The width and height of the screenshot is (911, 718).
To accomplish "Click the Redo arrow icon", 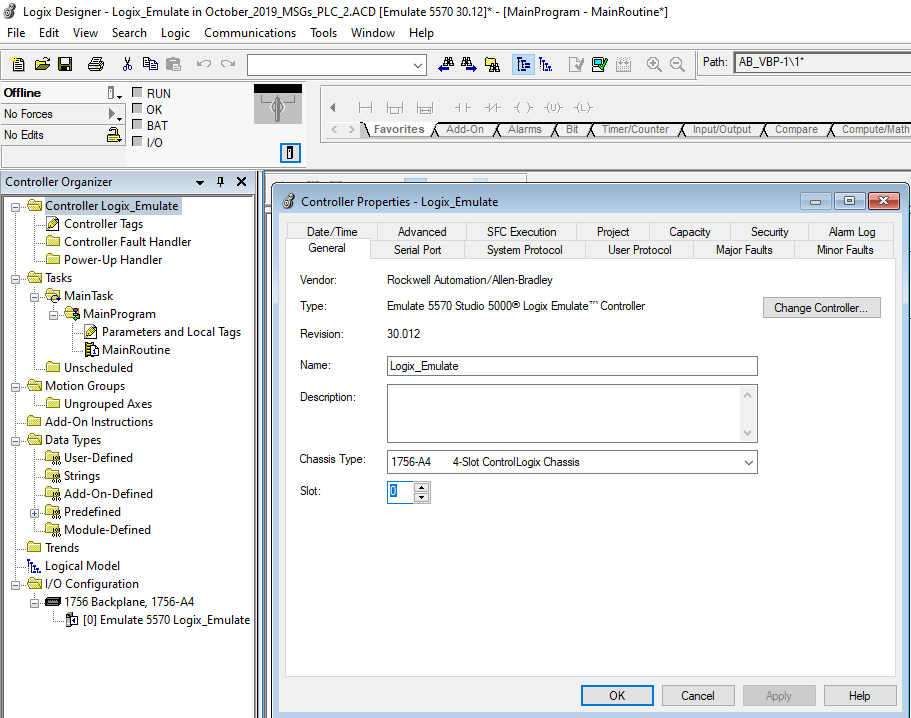I will pos(228,64).
